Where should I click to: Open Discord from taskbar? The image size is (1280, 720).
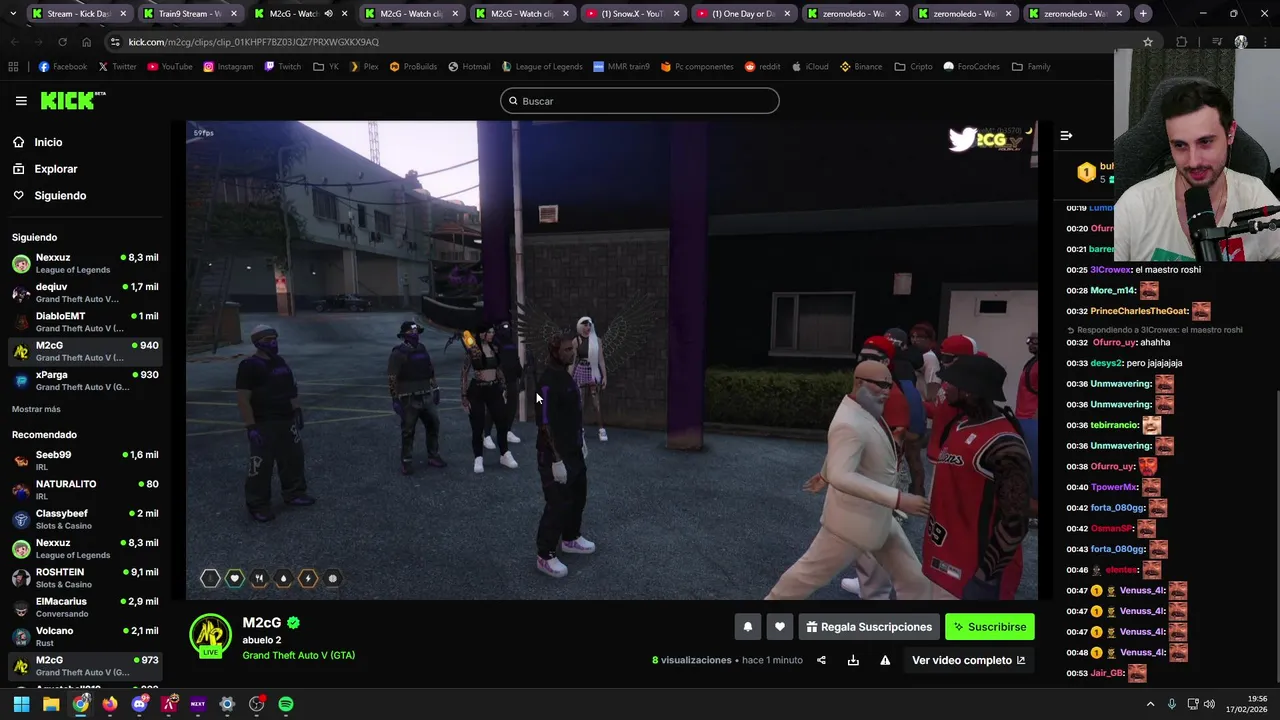point(139,704)
